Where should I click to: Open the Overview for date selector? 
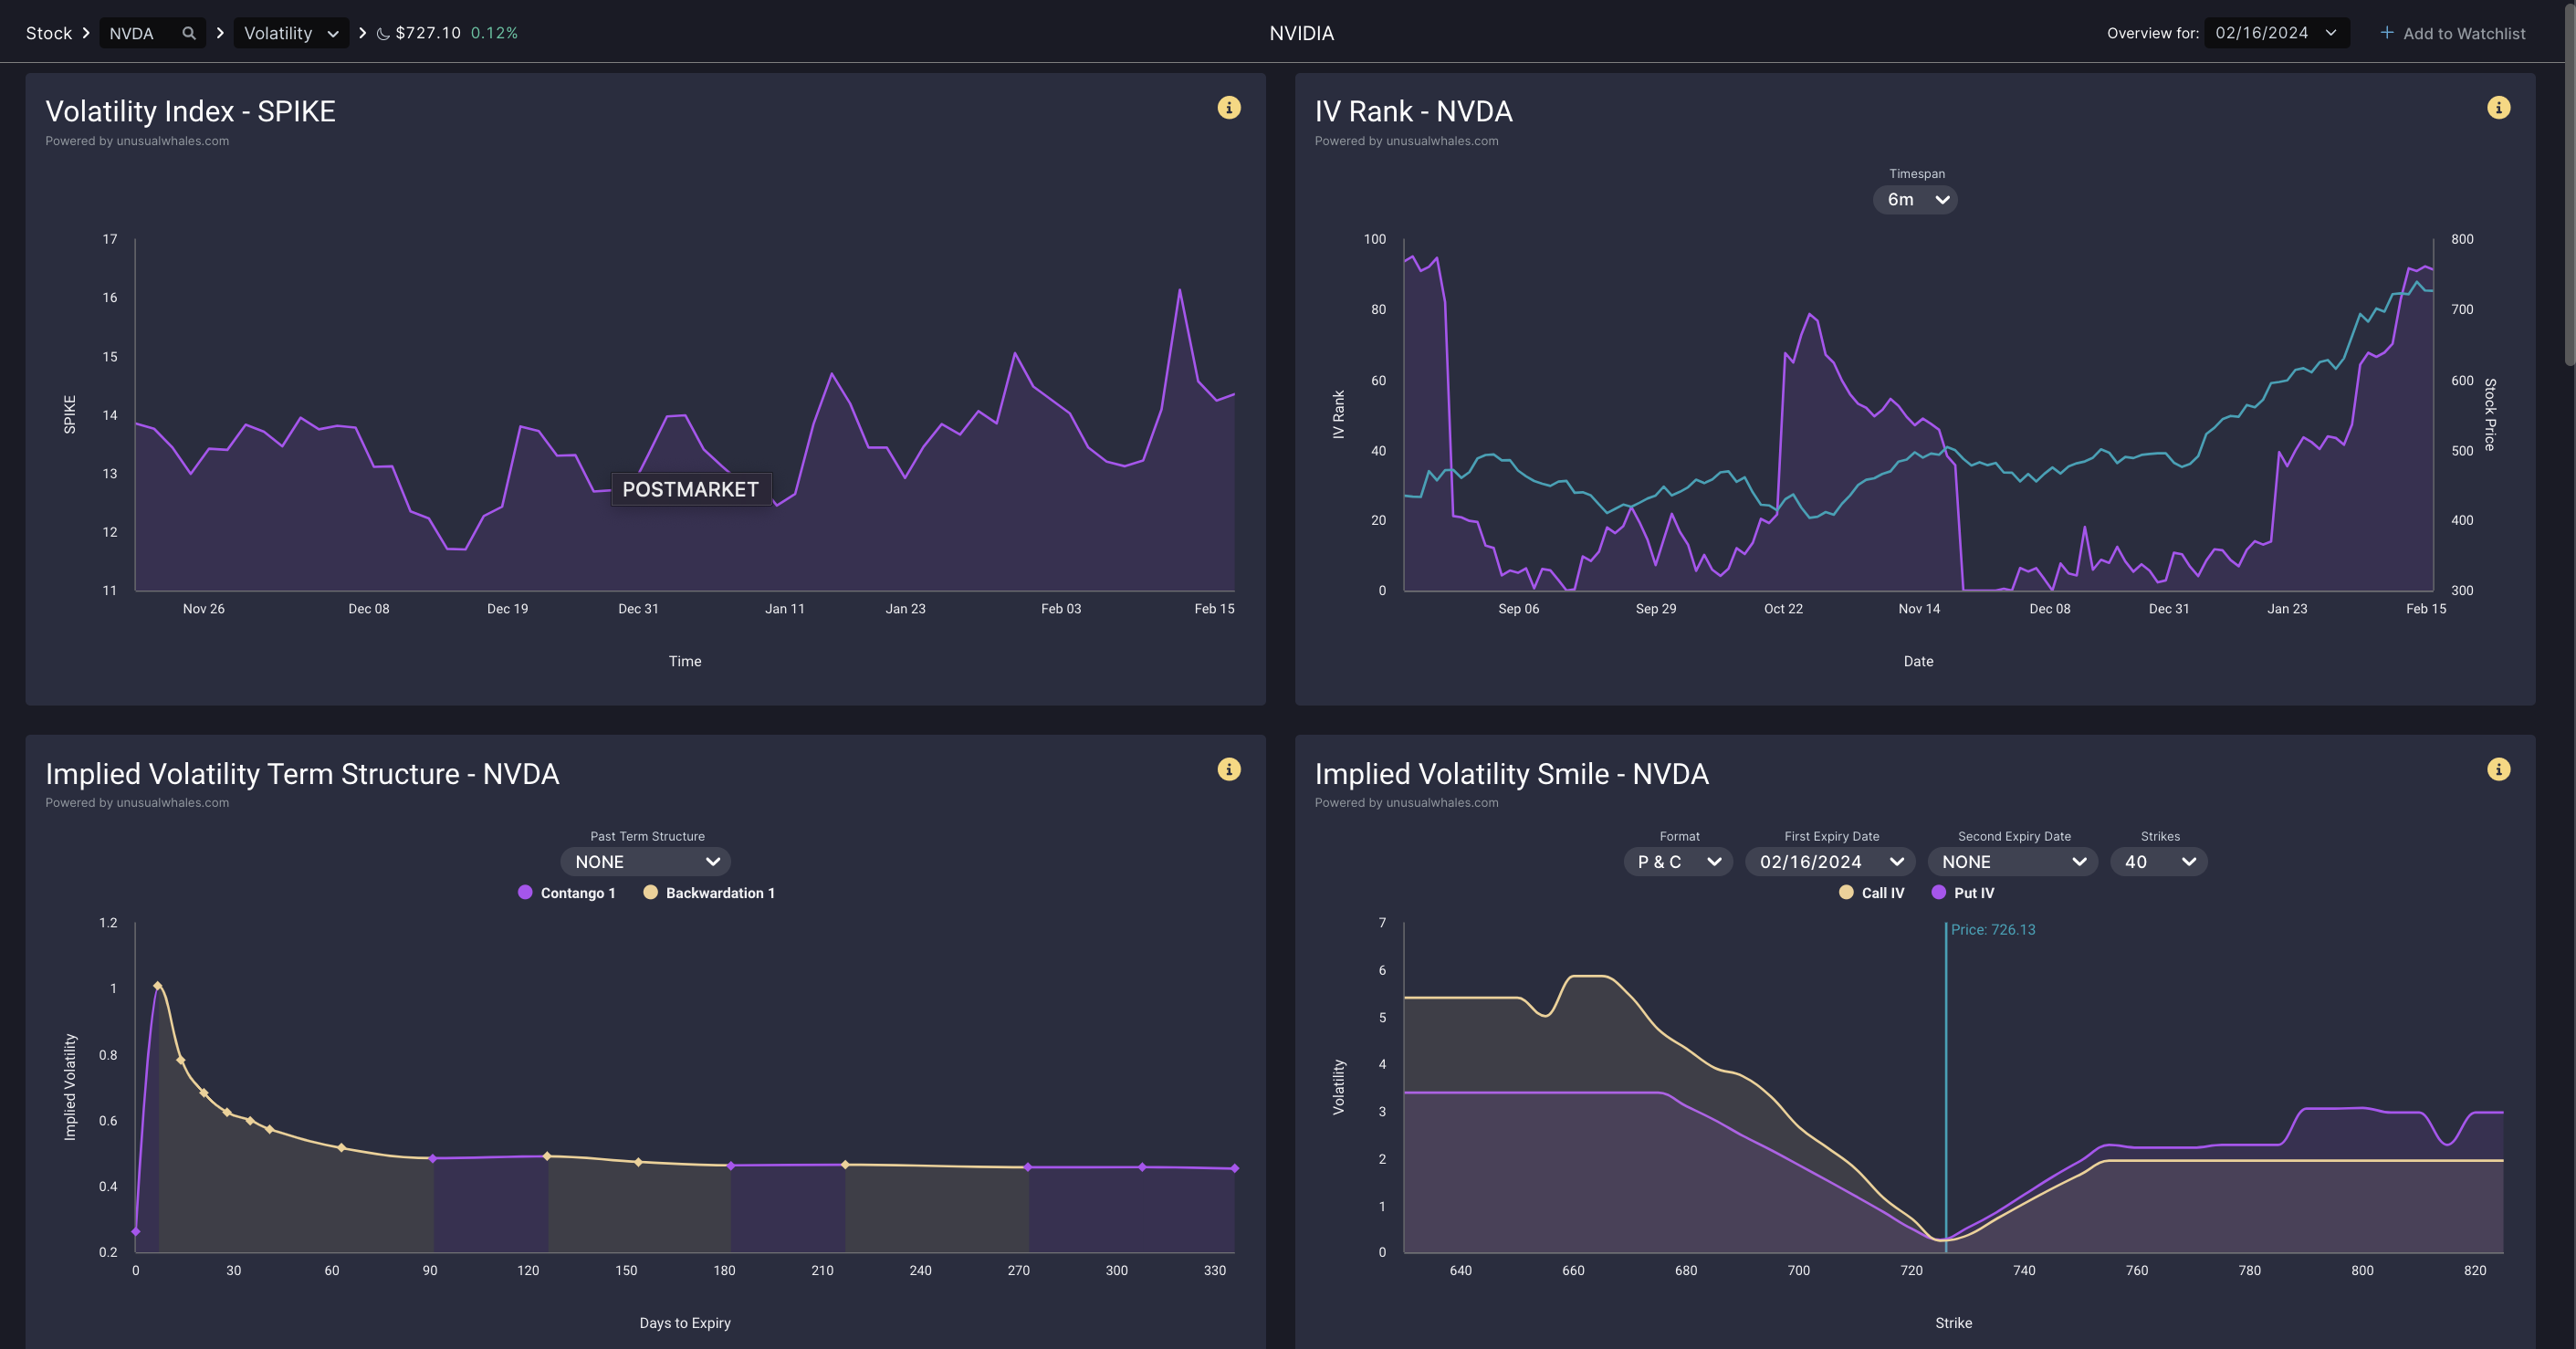point(2276,33)
